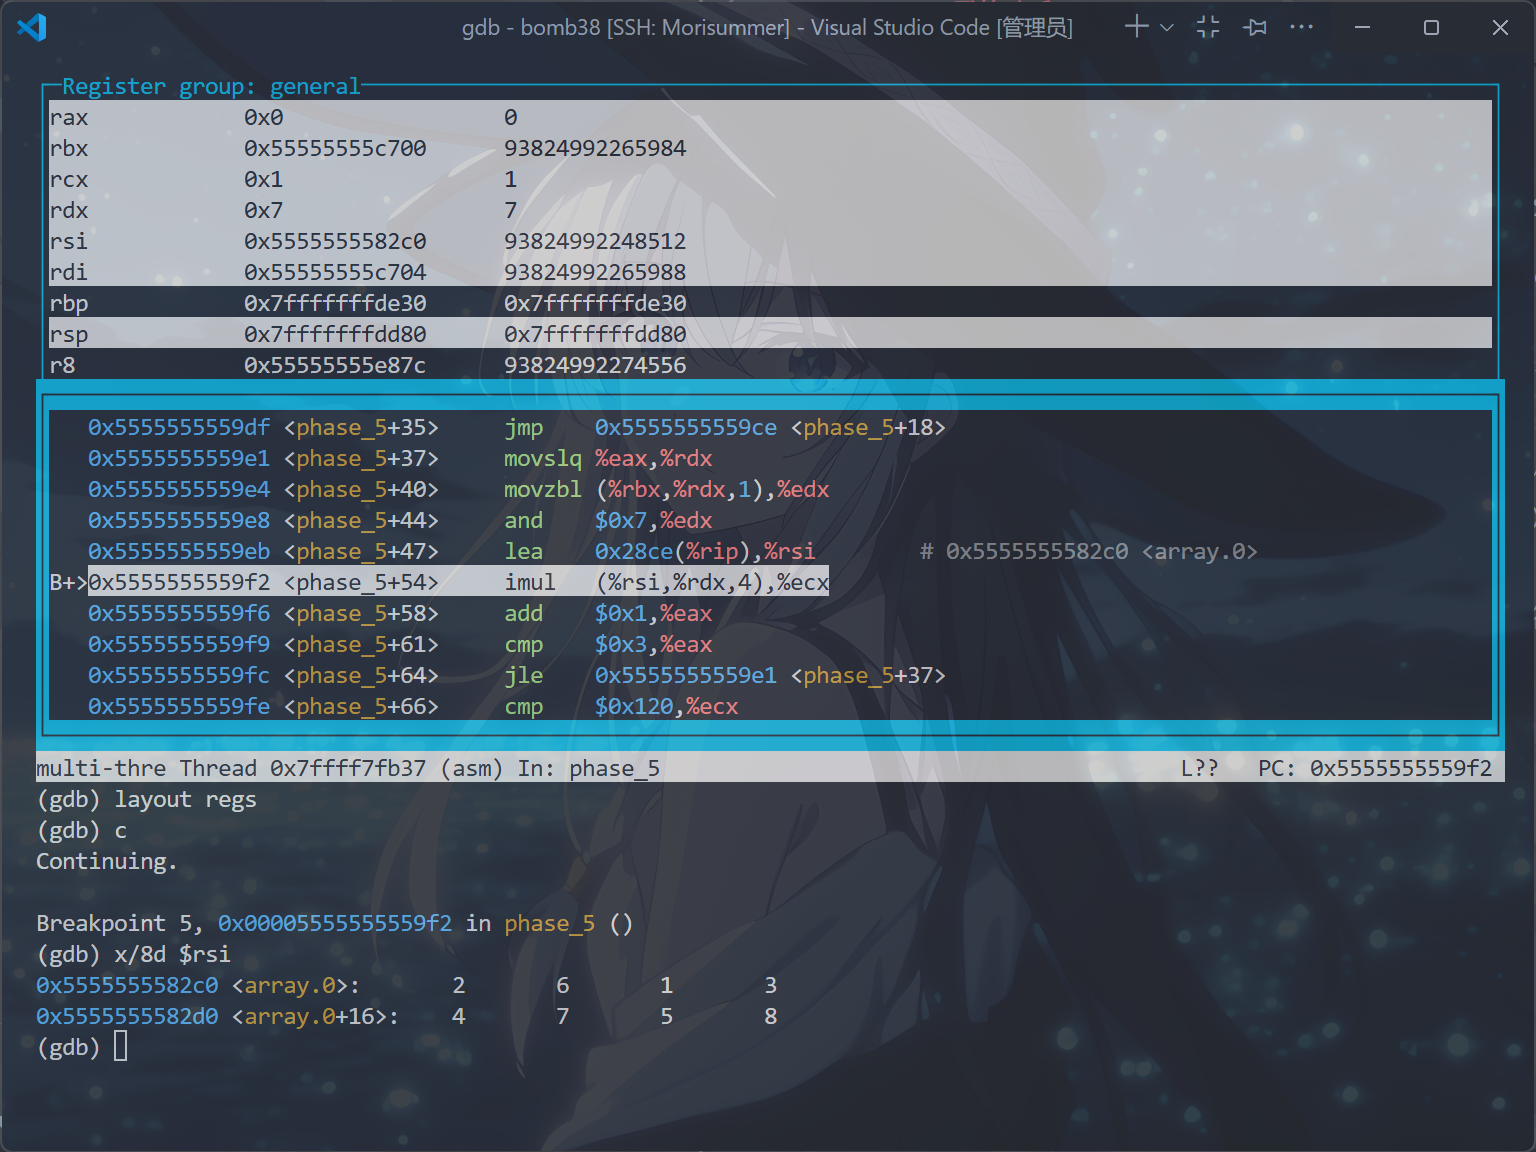The image size is (1536, 1152).
Task: Click the 'Register group: general' header
Action: coord(210,87)
